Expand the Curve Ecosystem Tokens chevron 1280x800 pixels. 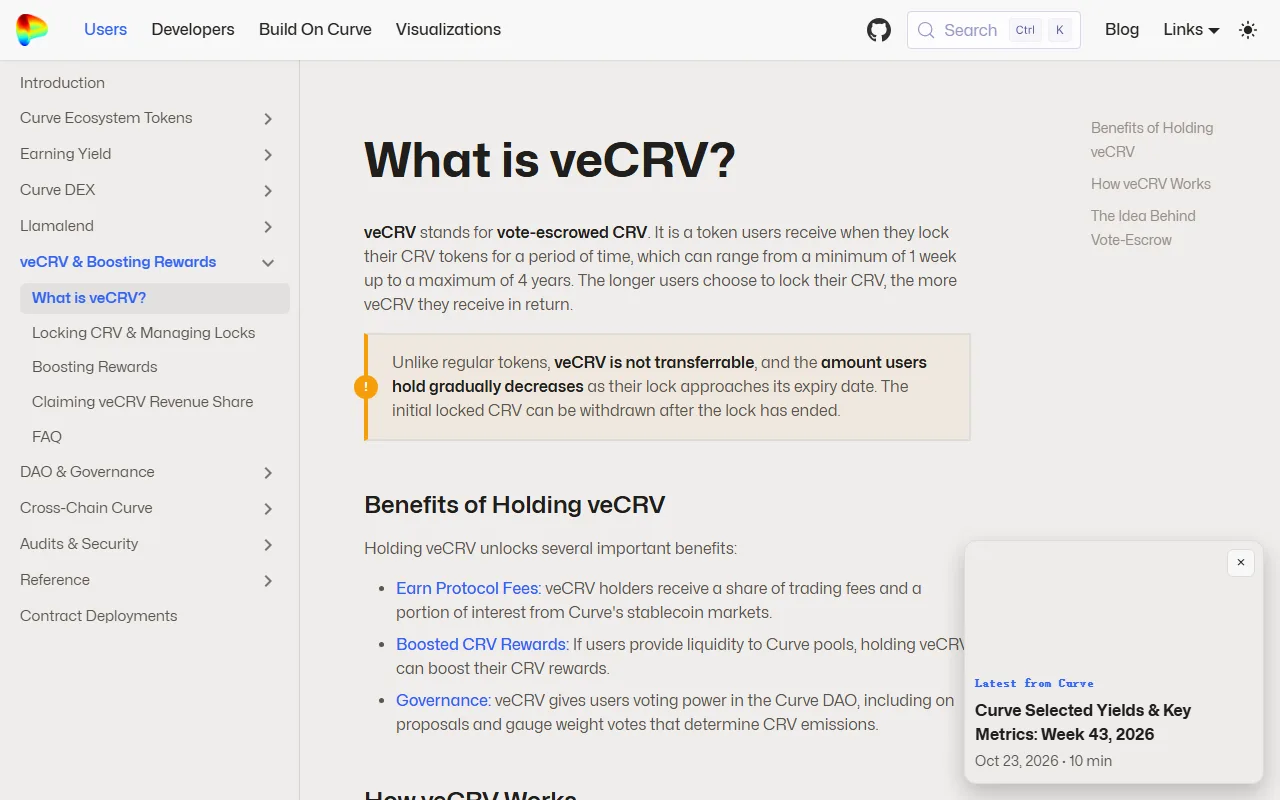[x=268, y=119]
